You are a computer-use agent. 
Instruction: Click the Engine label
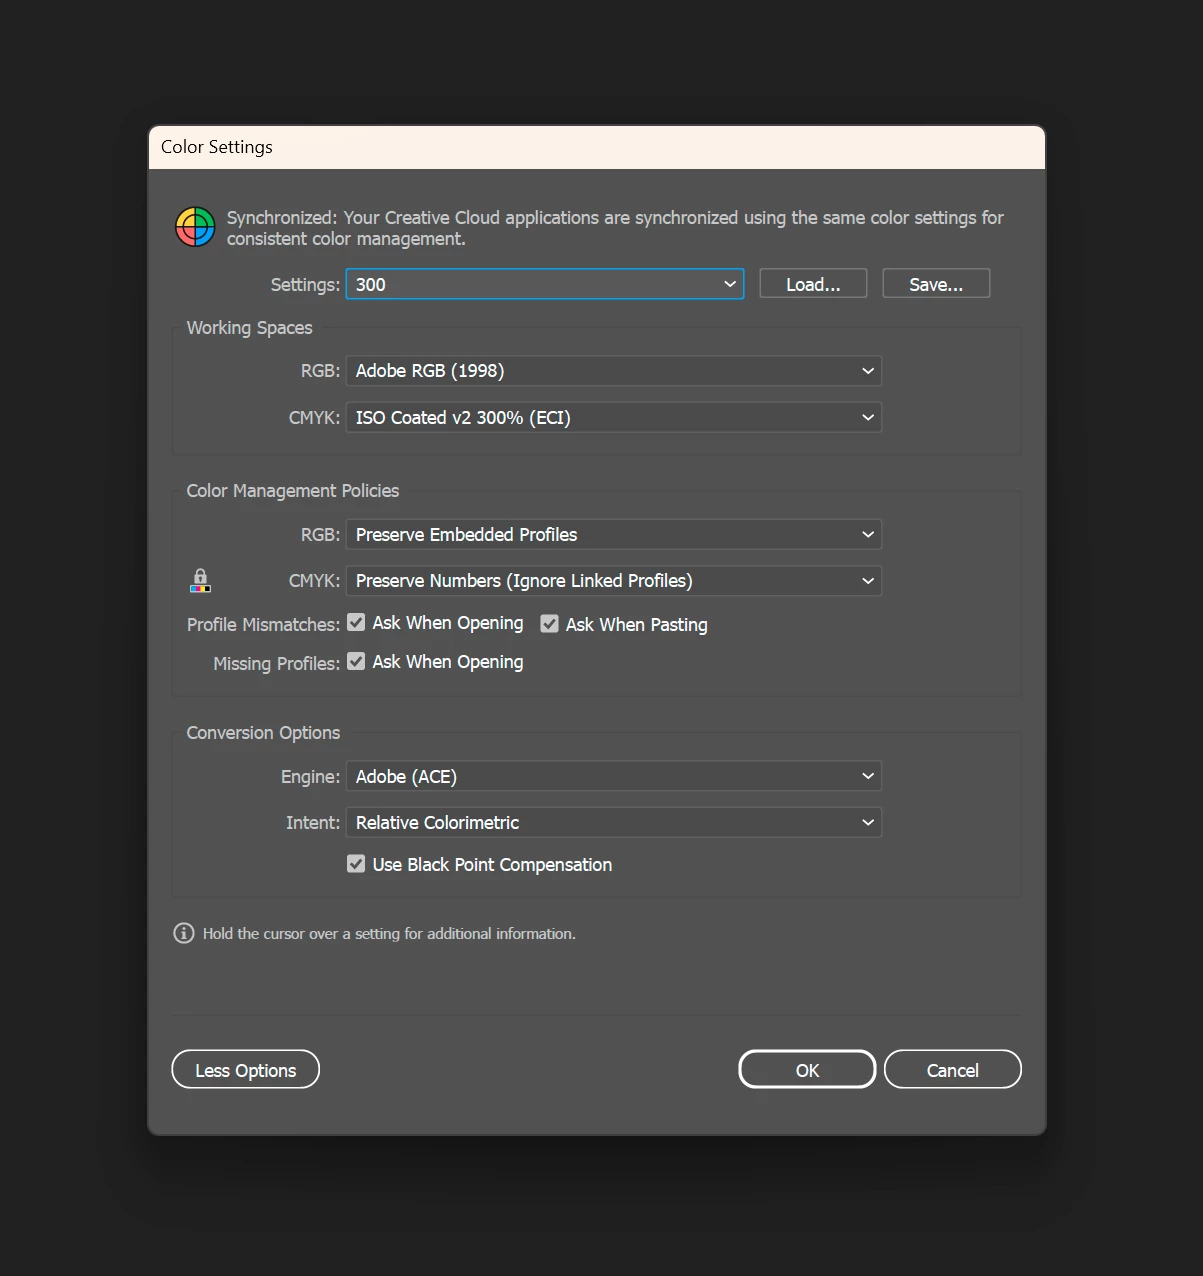coord(310,777)
